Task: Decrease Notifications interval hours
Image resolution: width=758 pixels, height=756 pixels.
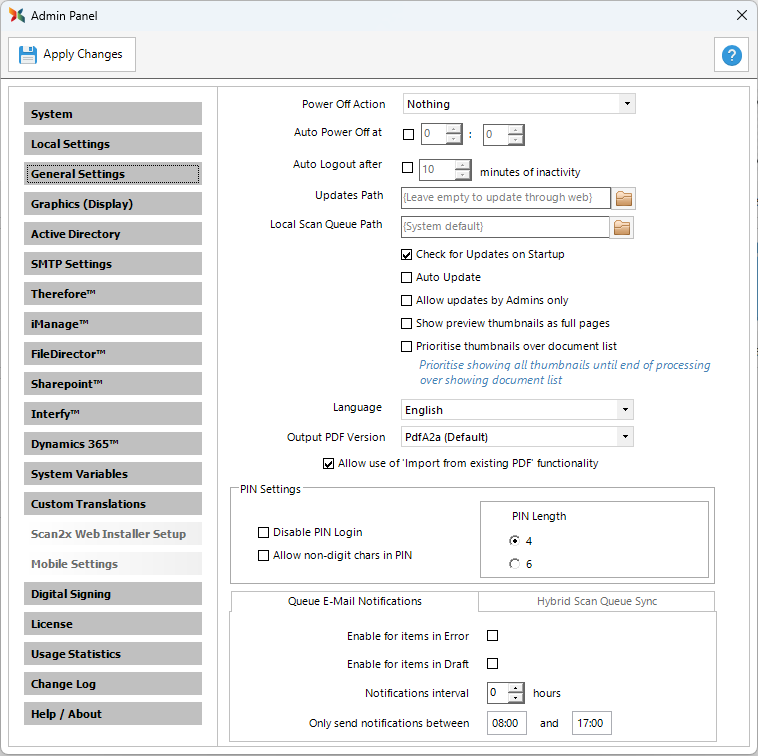Action: tap(516, 698)
